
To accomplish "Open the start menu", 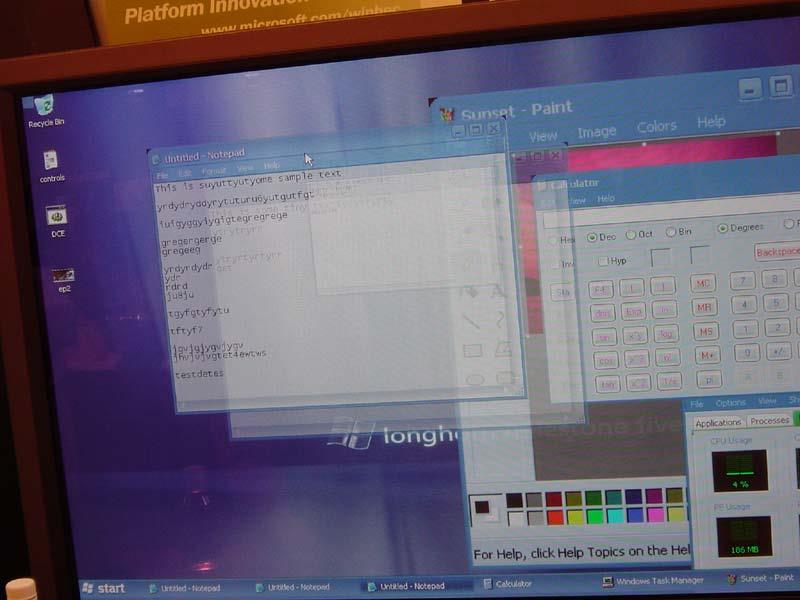I will coord(104,588).
